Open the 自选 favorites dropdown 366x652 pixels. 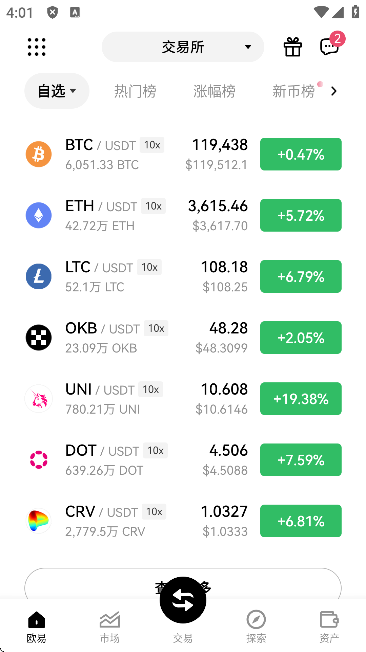[57, 91]
